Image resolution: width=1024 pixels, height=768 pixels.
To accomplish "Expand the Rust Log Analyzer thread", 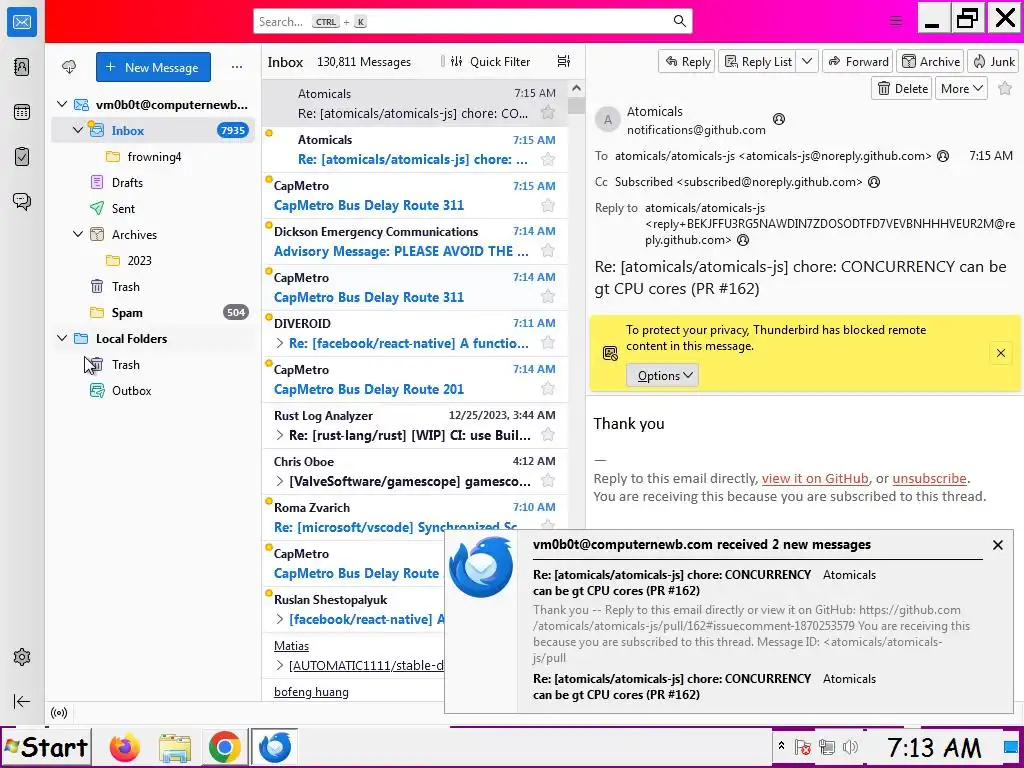I will coord(280,436).
